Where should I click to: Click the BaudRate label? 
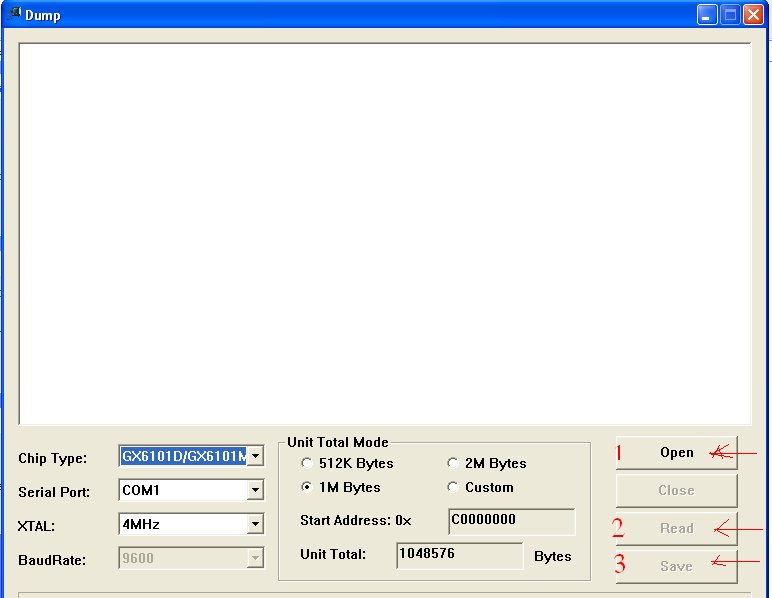point(52,560)
